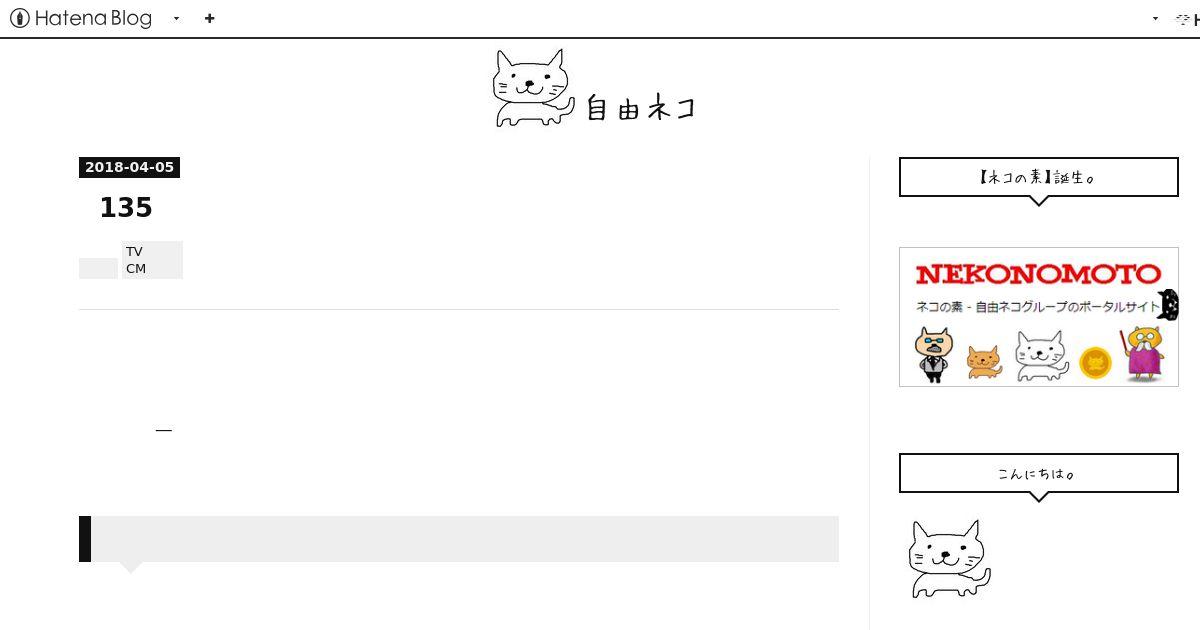Click the plus icon in top bar
The height and width of the screenshot is (630, 1200).
click(209, 18)
